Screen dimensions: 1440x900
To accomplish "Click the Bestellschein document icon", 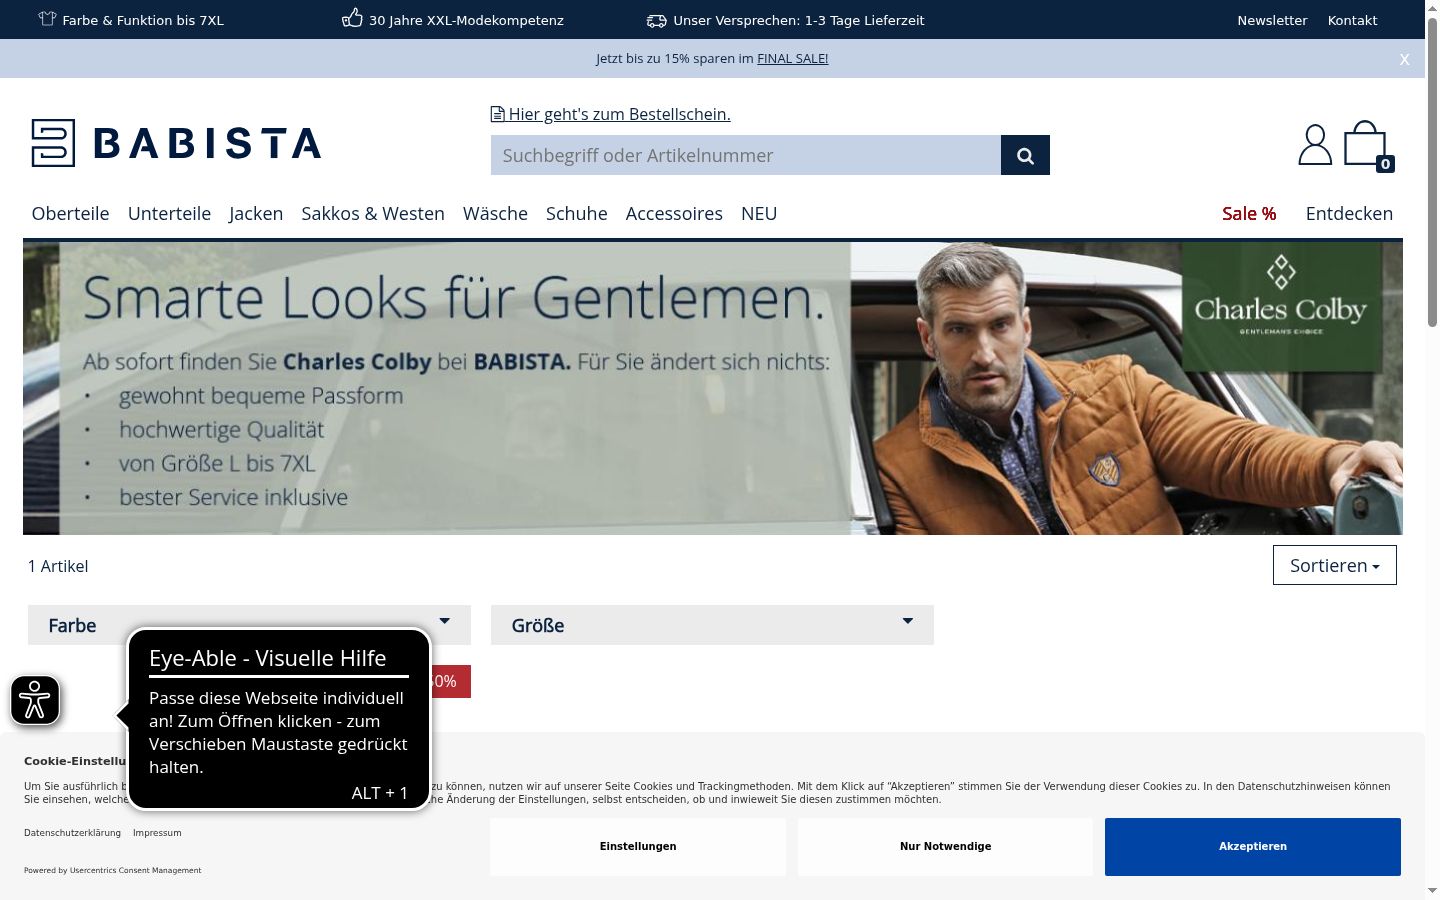I will pos(497,114).
